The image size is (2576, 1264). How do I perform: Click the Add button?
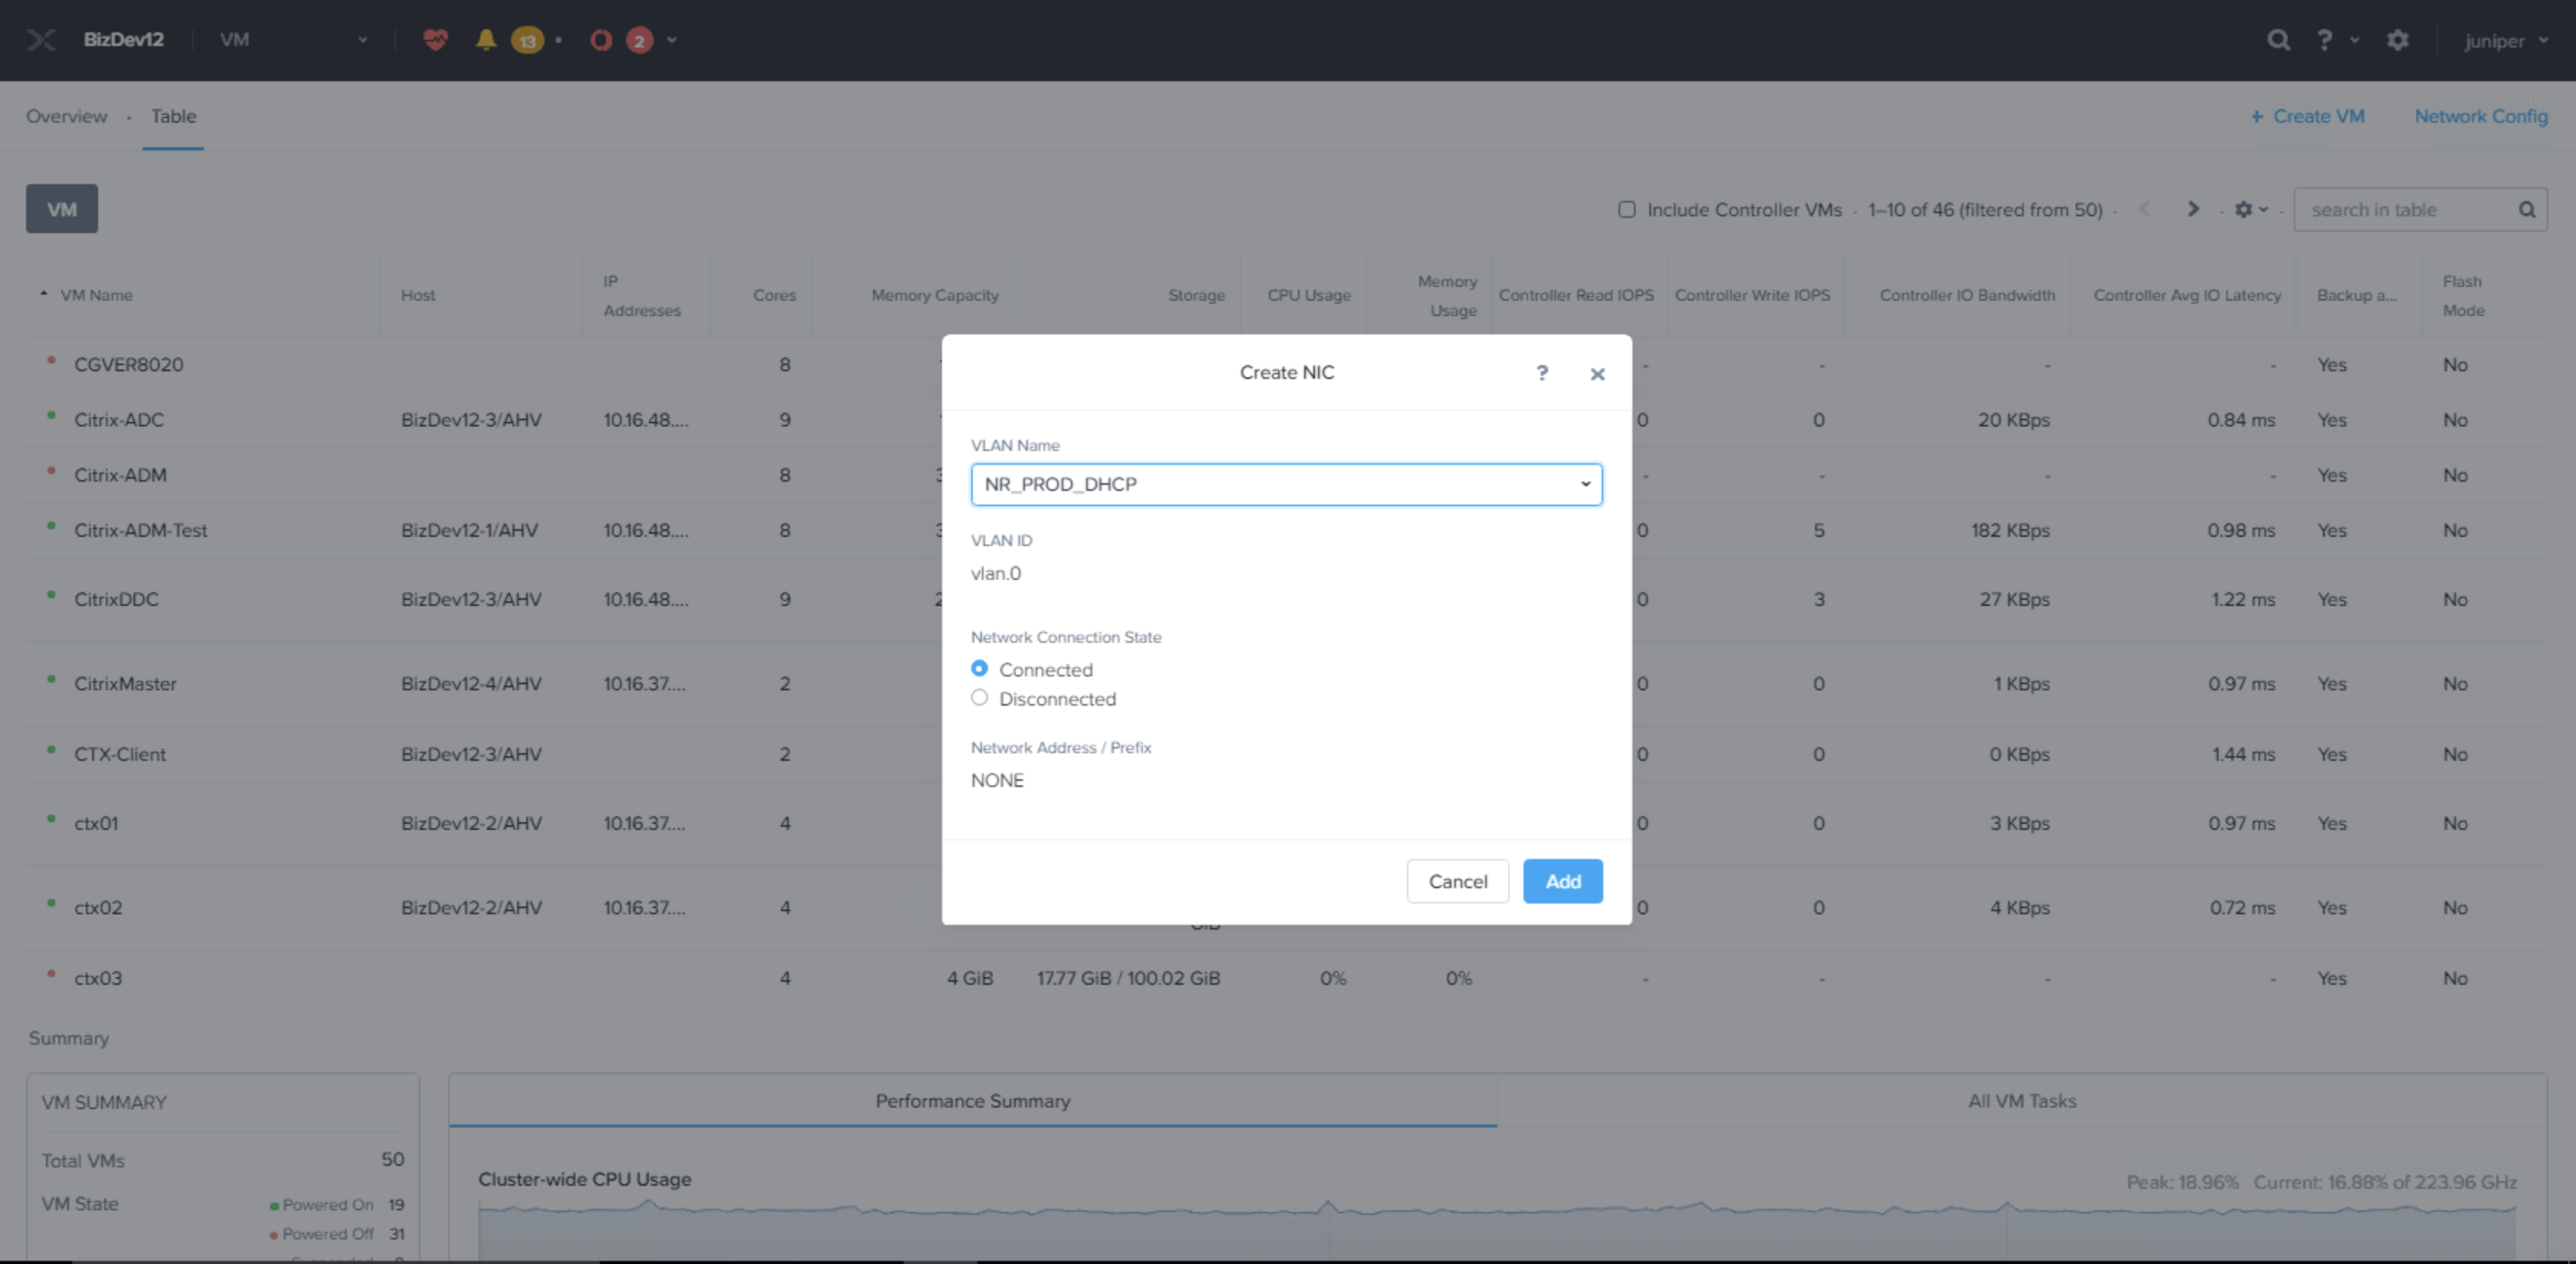point(1562,881)
